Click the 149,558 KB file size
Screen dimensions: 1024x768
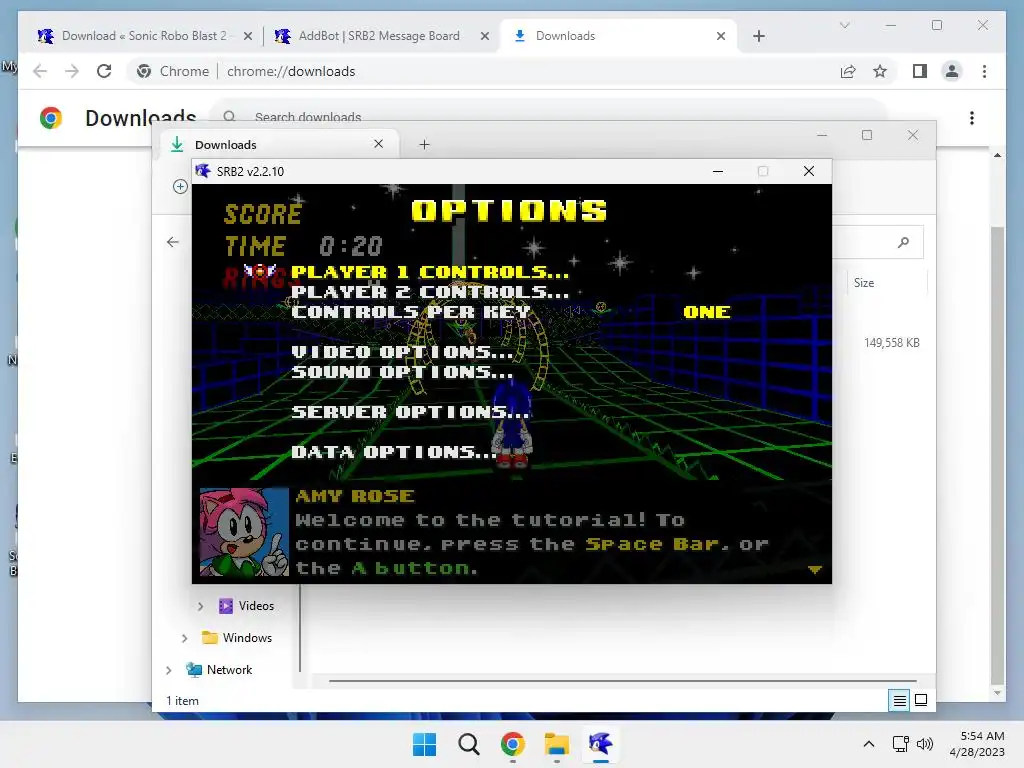(x=891, y=343)
